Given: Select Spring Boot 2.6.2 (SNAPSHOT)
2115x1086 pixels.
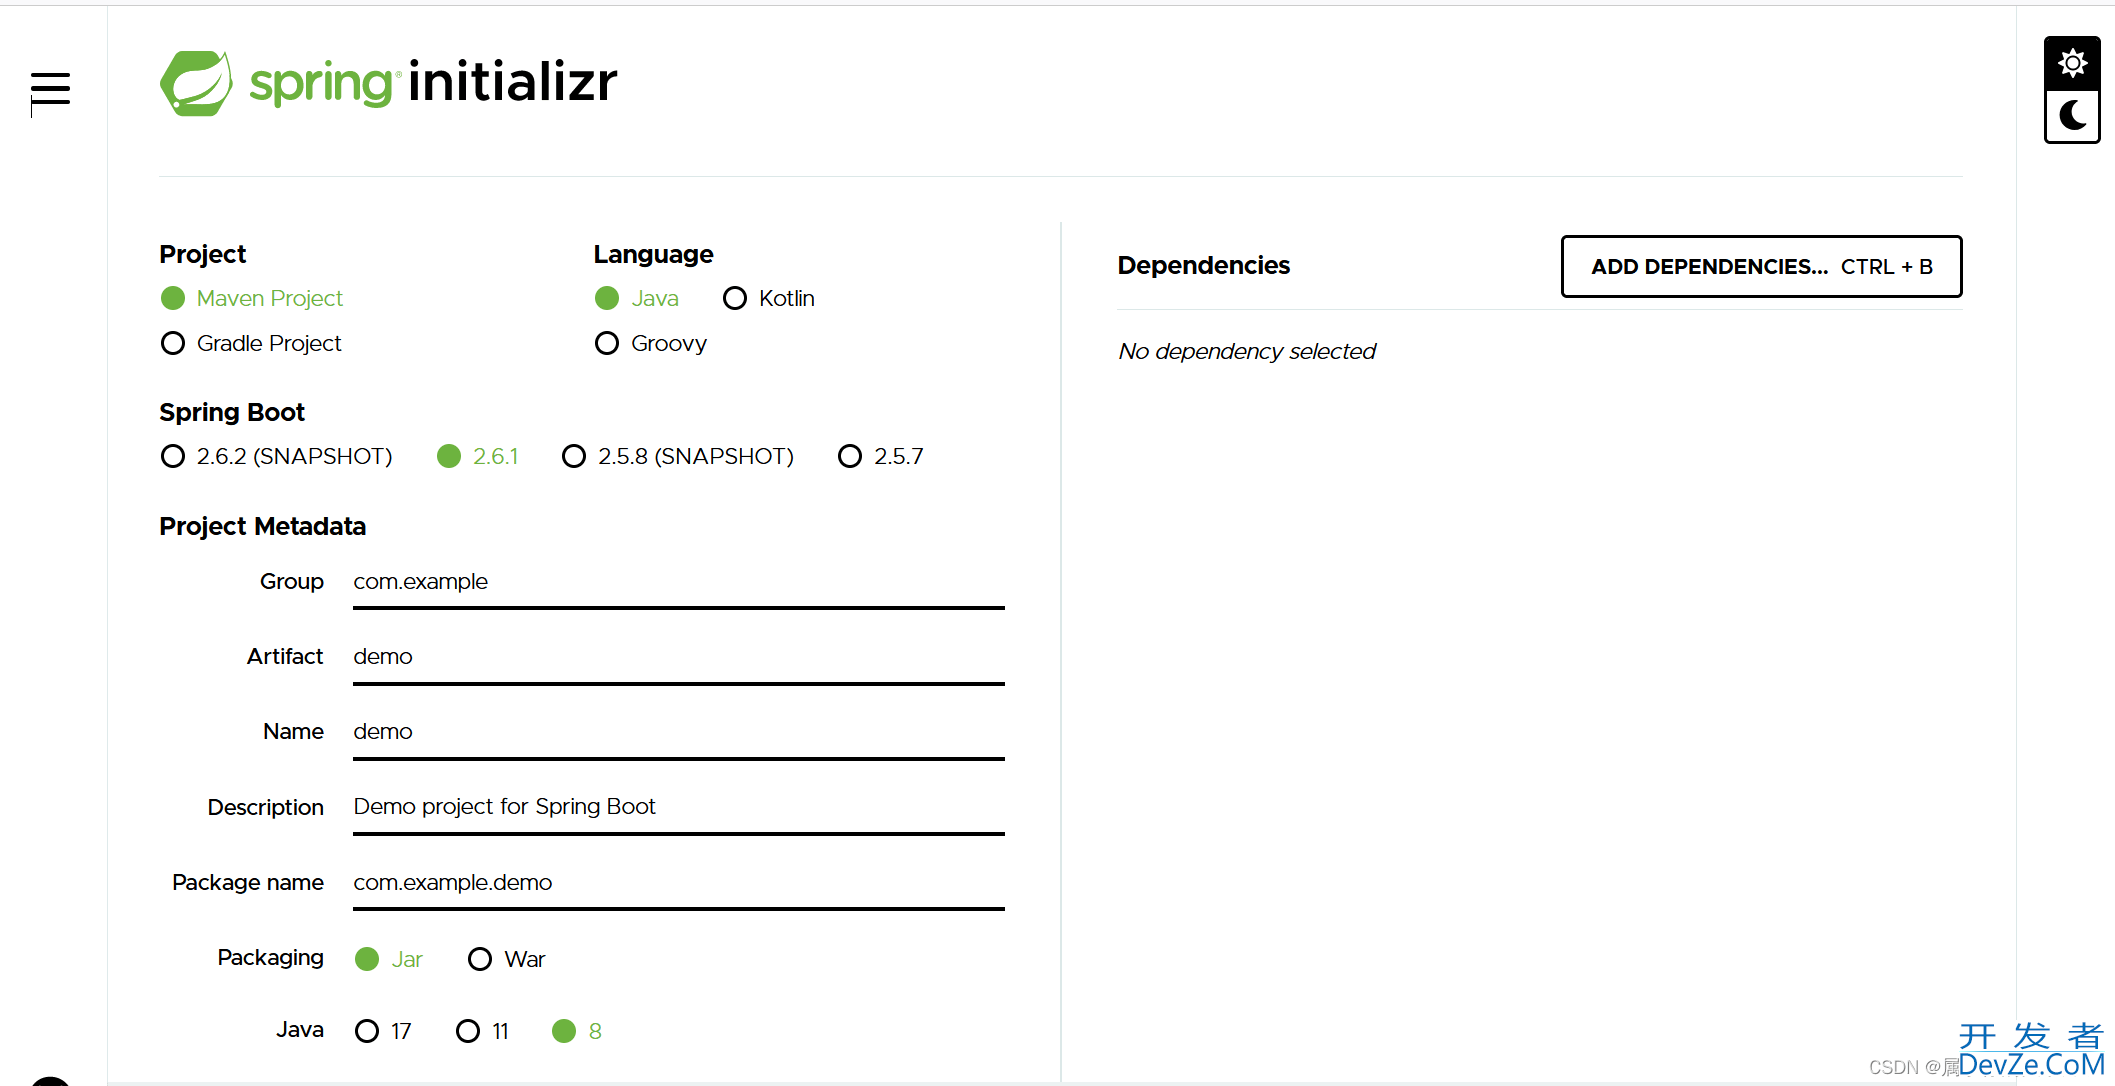Looking at the screenshot, I should (x=276, y=456).
